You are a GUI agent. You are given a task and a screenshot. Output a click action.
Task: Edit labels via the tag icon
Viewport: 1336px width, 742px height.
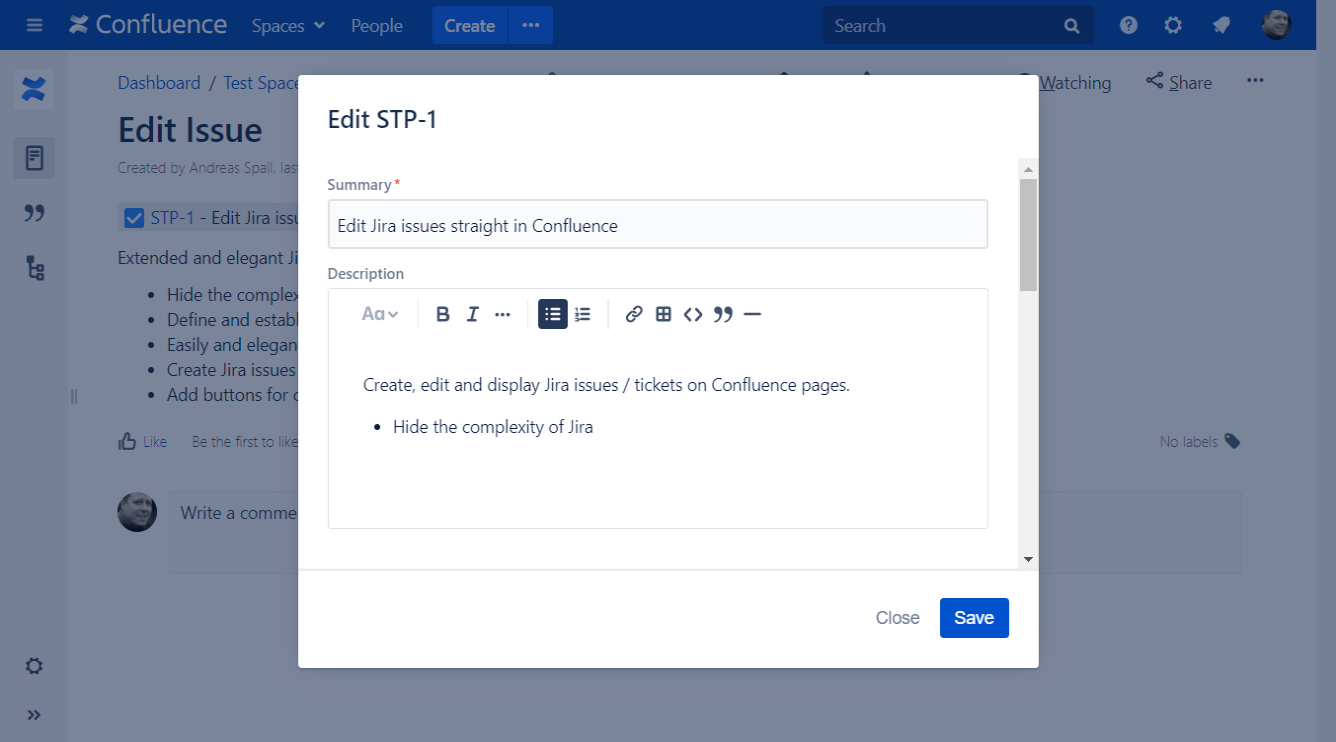(x=1232, y=441)
